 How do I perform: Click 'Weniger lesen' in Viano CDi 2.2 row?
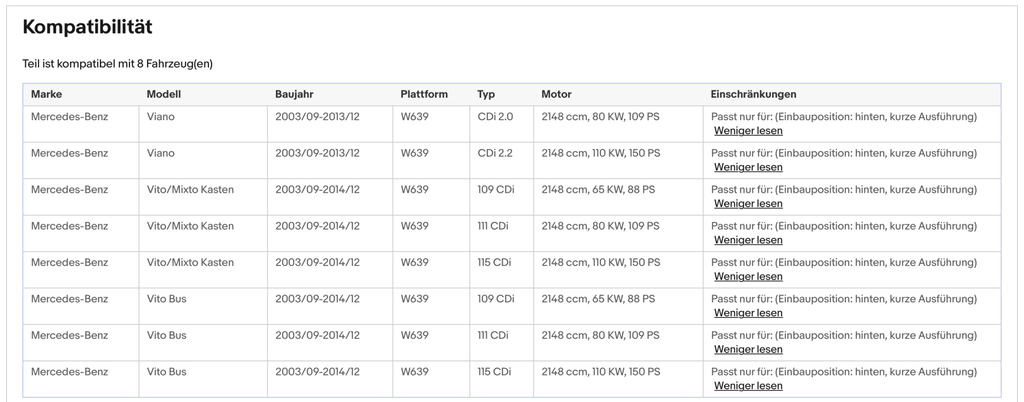tap(748, 167)
